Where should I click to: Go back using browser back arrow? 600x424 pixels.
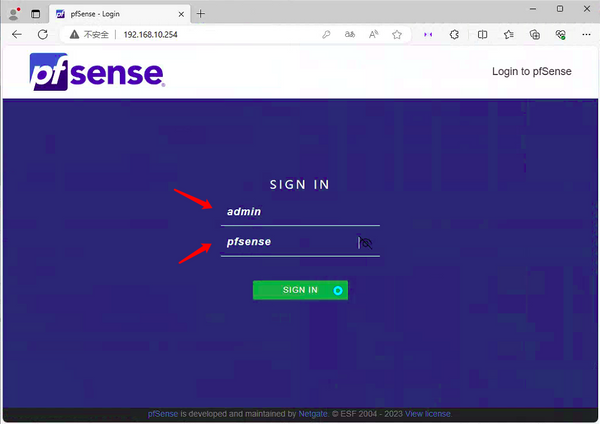[17, 34]
